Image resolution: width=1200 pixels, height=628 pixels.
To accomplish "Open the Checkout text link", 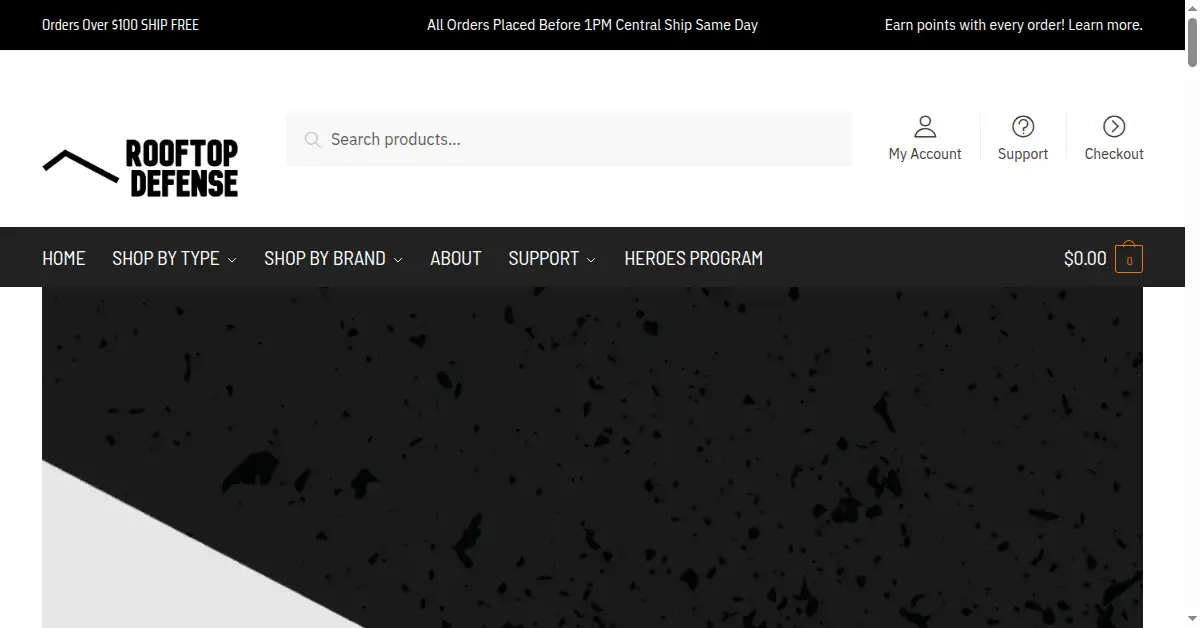I will [x=1114, y=154].
